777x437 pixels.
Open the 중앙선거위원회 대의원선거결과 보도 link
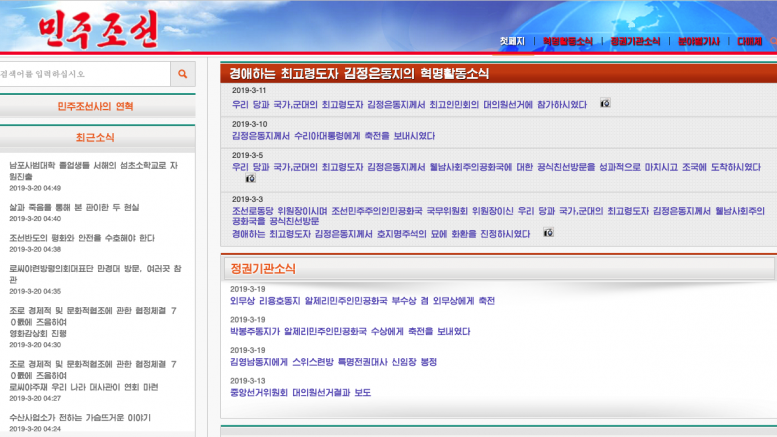(x=301, y=392)
